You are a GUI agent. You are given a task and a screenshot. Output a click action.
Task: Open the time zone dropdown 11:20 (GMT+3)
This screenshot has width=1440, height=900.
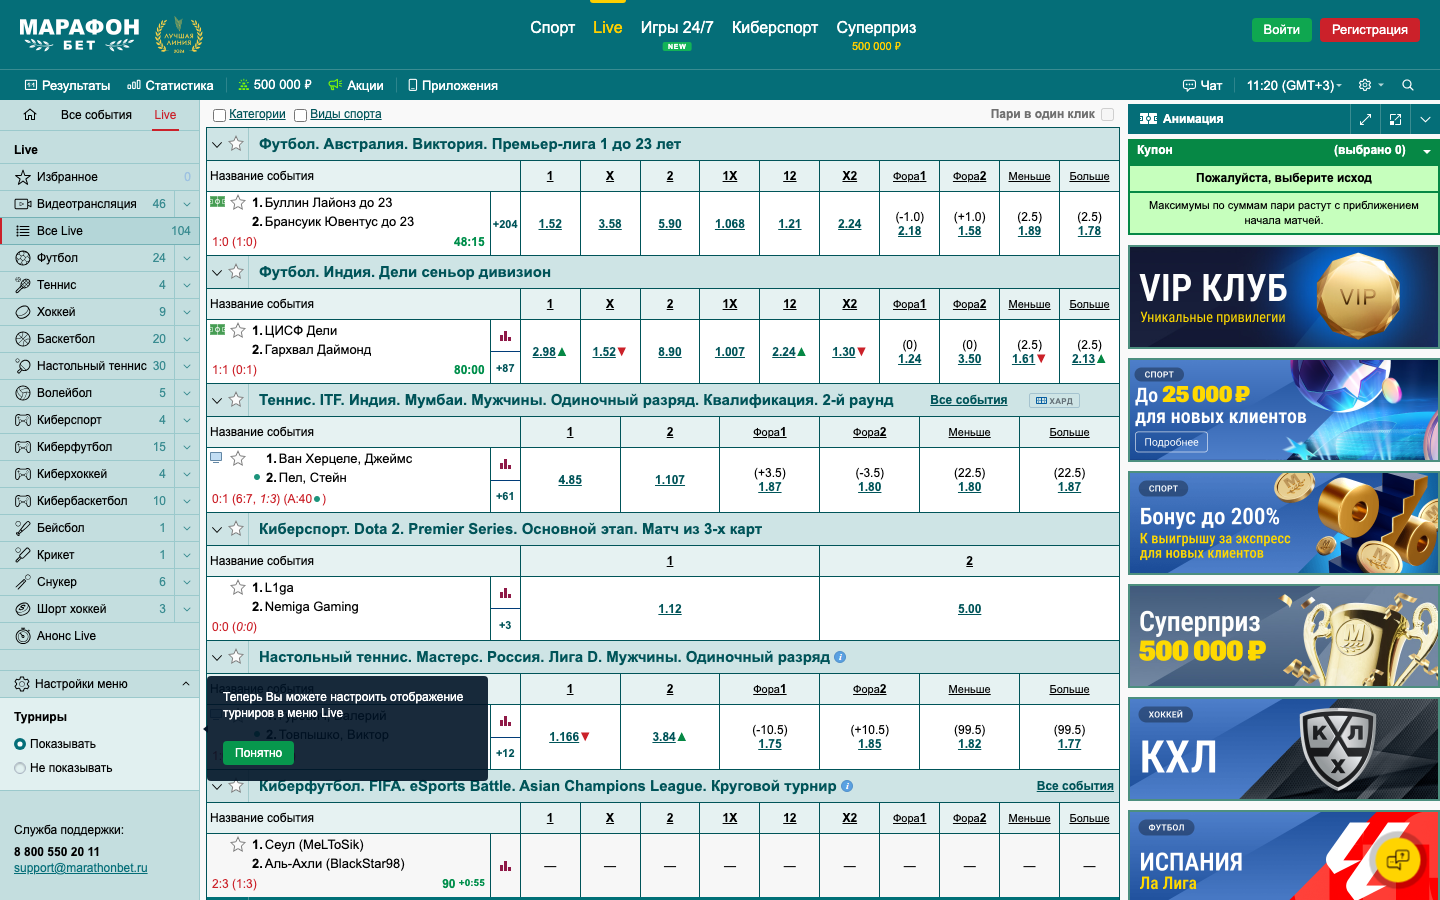[x=1293, y=85]
